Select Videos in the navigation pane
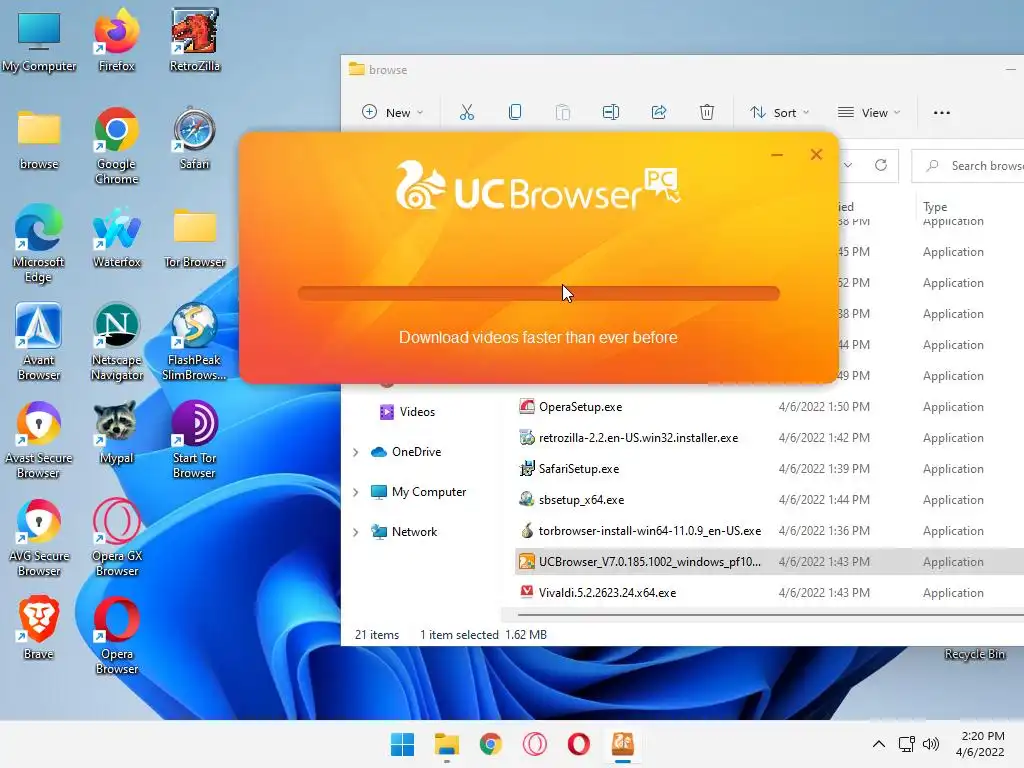Image resolution: width=1024 pixels, height=768 pixels. click(408, 411)
